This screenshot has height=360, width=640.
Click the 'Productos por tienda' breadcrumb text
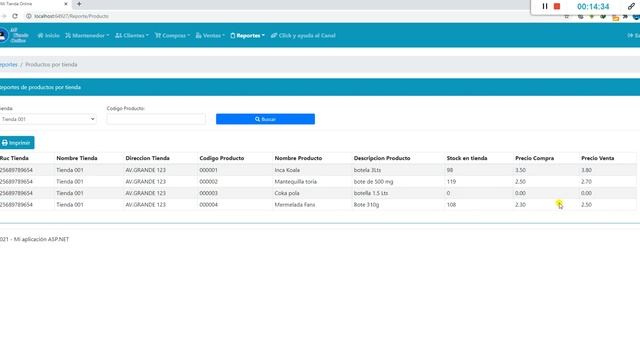pos(51,64)
